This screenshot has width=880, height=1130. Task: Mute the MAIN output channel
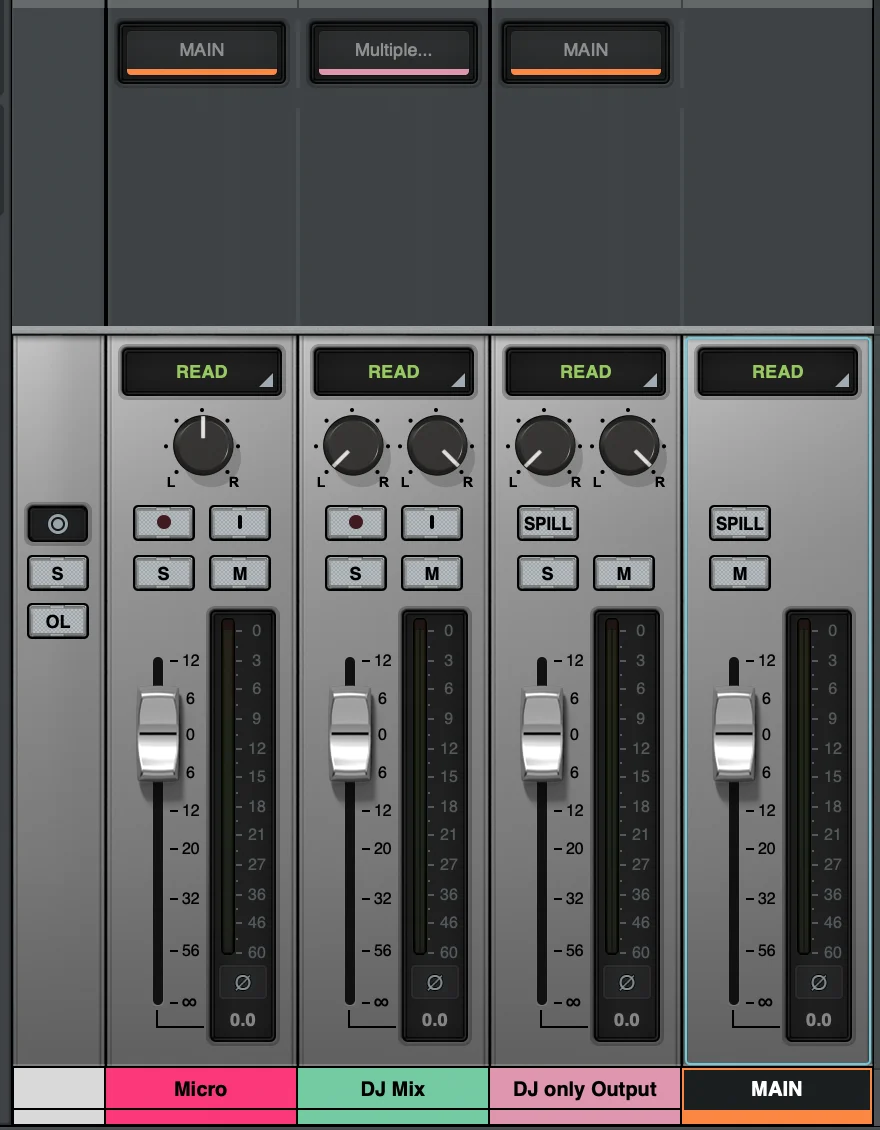pyautogui.click(x=740, y=573)
